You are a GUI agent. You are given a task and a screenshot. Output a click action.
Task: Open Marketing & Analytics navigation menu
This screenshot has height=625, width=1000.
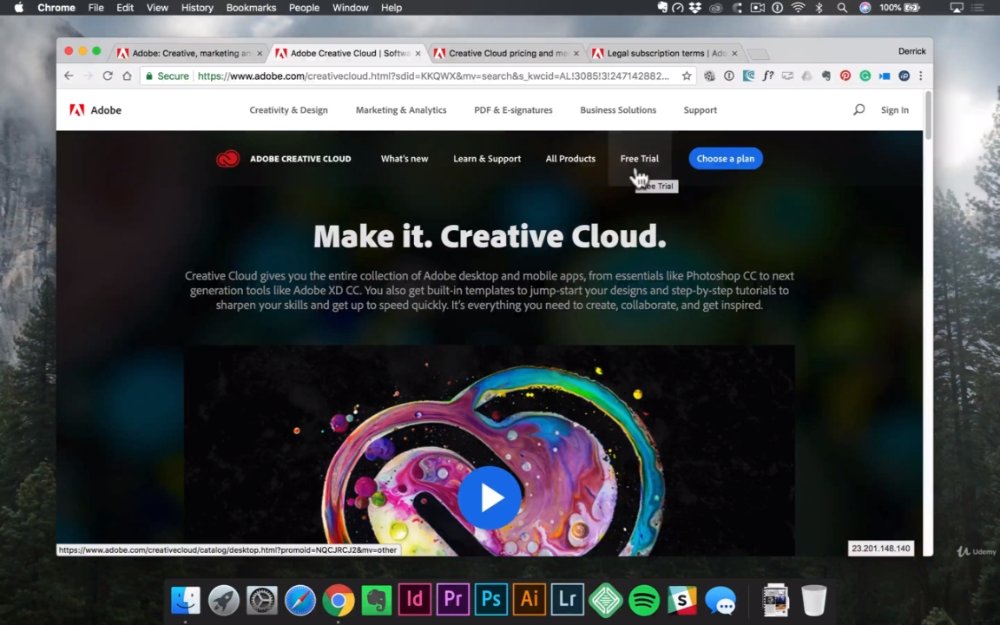[401, 110]
